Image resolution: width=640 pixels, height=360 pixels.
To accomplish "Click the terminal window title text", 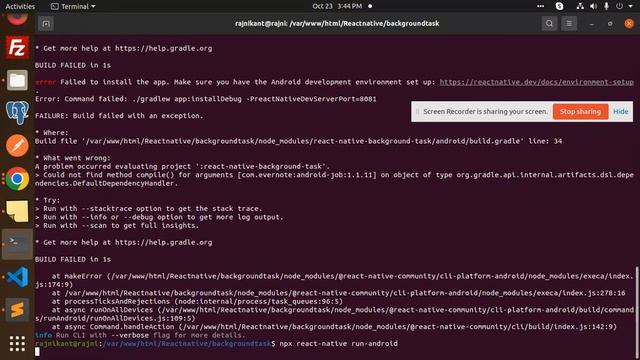I will coord(337,24).
